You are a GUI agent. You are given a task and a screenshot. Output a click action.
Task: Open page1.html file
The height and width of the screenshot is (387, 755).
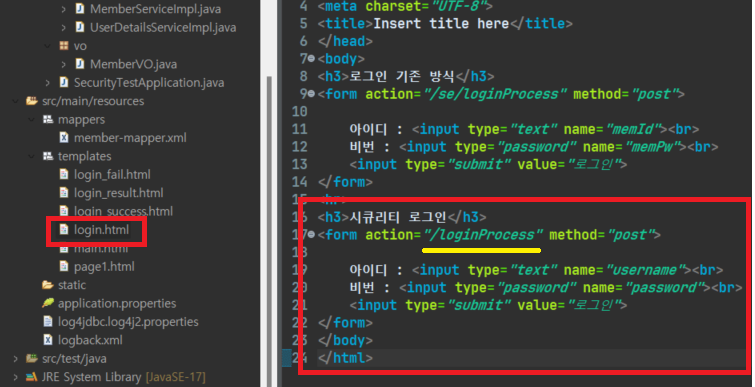(104, 266)
